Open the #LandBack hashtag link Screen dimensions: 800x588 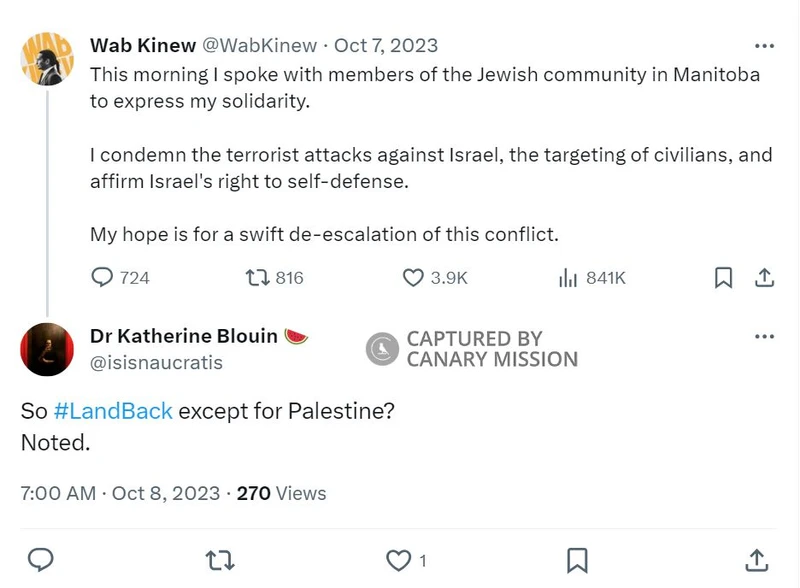click(x=112, y=411)
